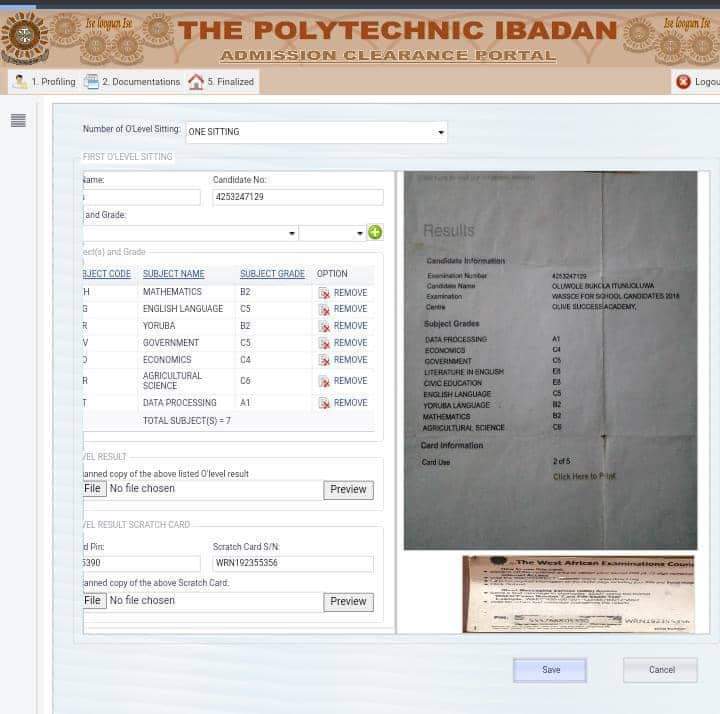720x714 pixels.
Task: Click remove icon for ECONOMICS row
Action: 324,360
